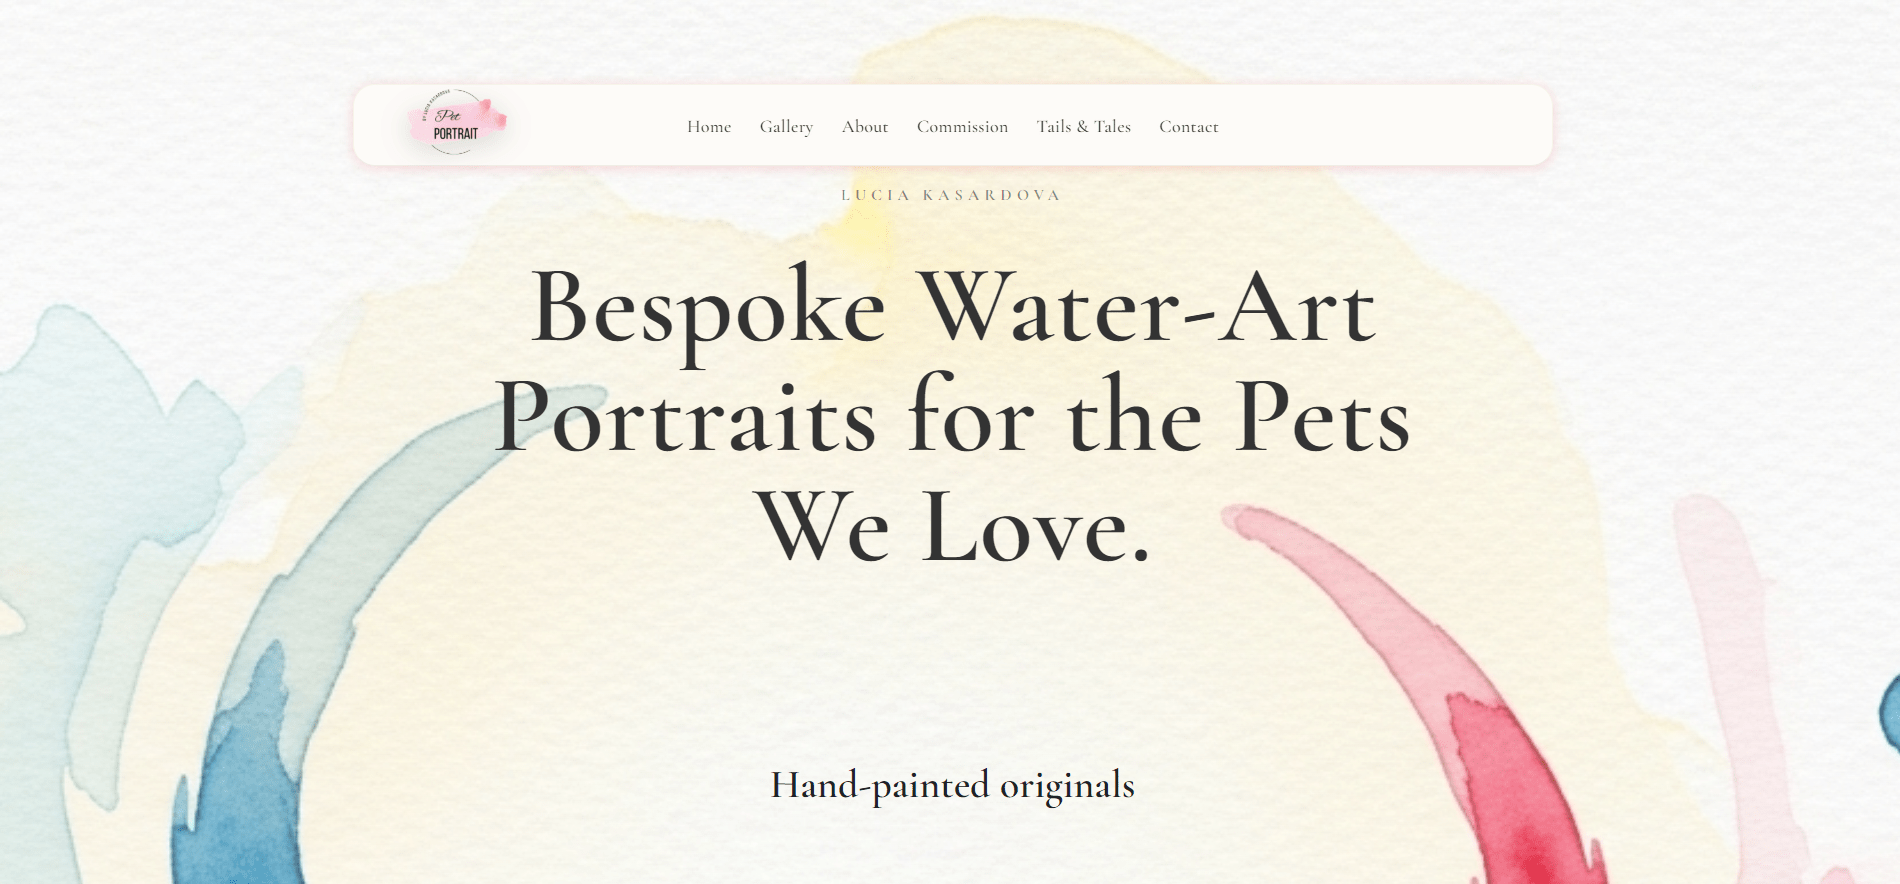Navigate to the Gallery section
The height and width of the screenshot is (884, 1900).
[787, 126]
